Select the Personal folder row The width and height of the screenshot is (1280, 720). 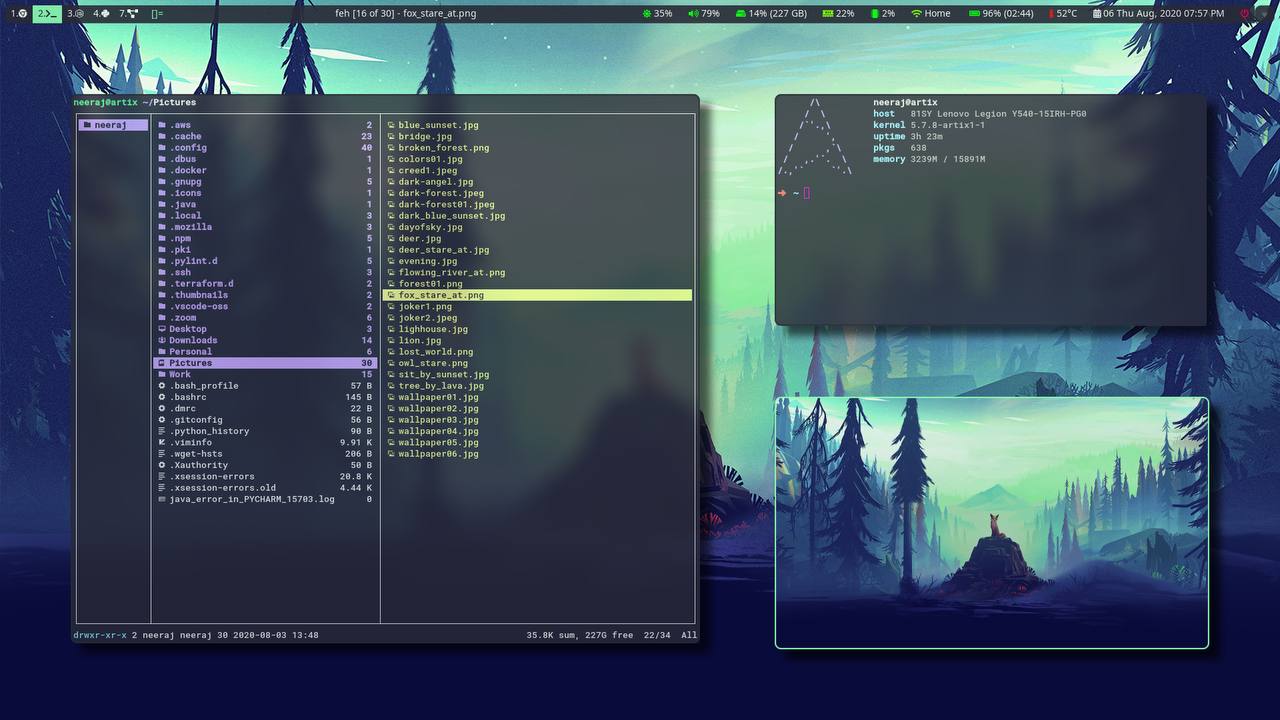(x=265, y=352)
